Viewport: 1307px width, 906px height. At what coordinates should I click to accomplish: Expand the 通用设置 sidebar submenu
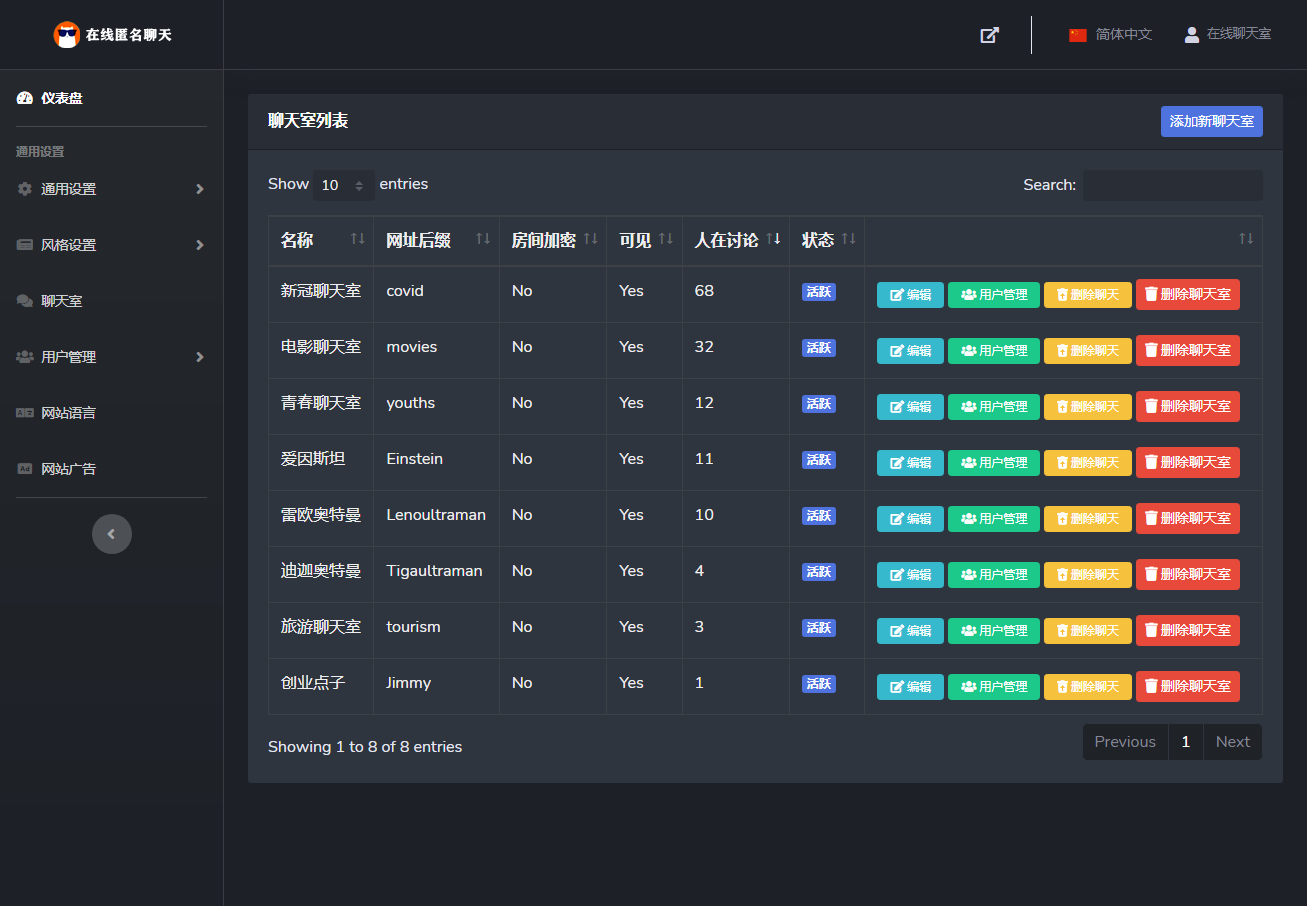(111, 189)
